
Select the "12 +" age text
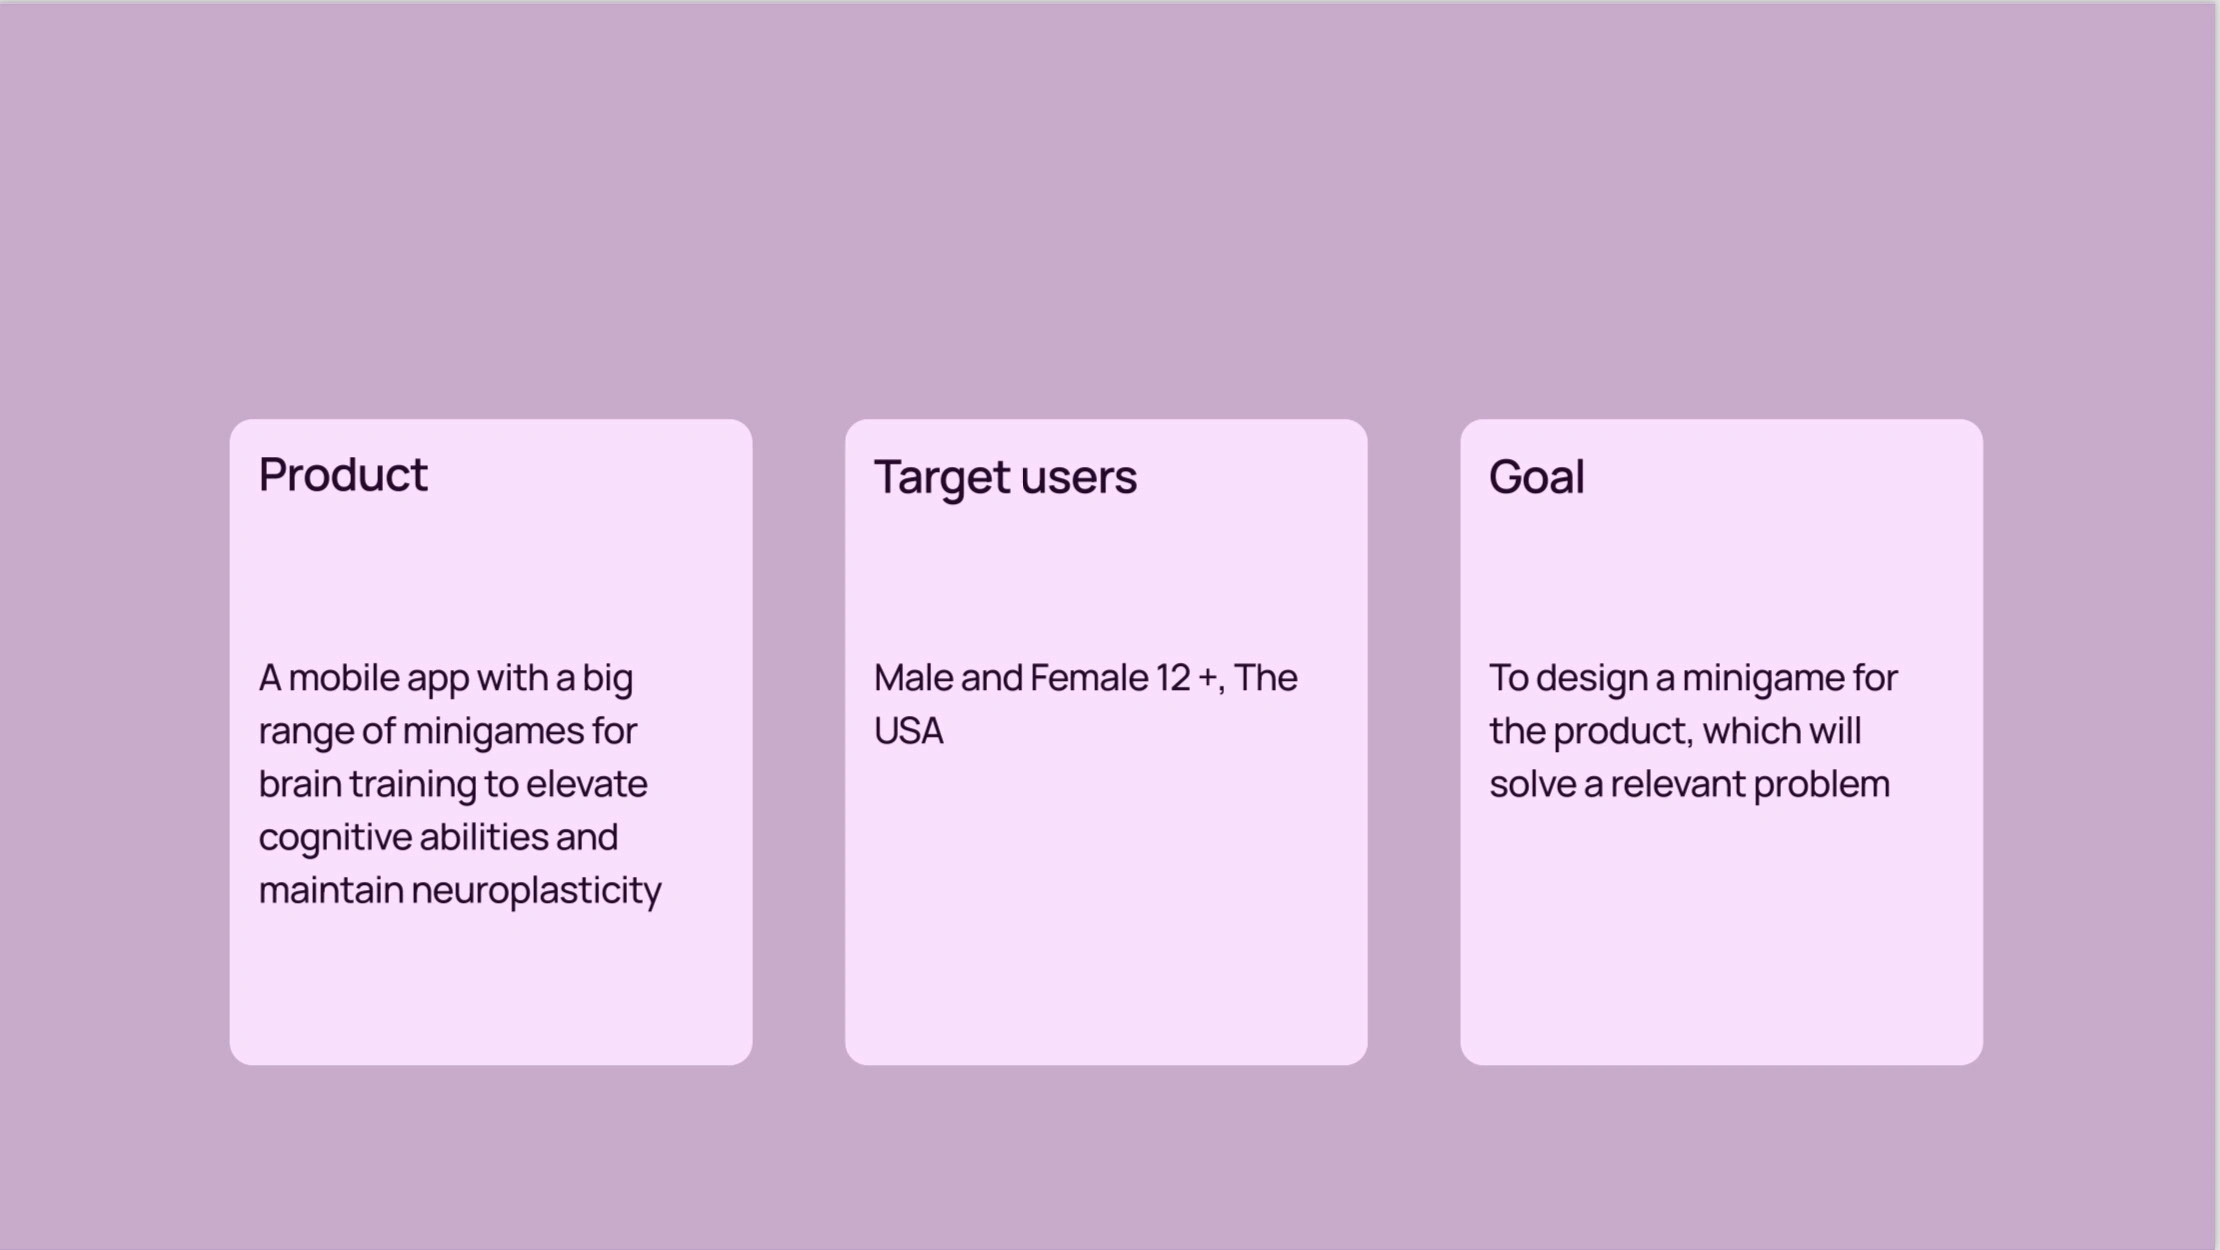[x=1187, y=678]
